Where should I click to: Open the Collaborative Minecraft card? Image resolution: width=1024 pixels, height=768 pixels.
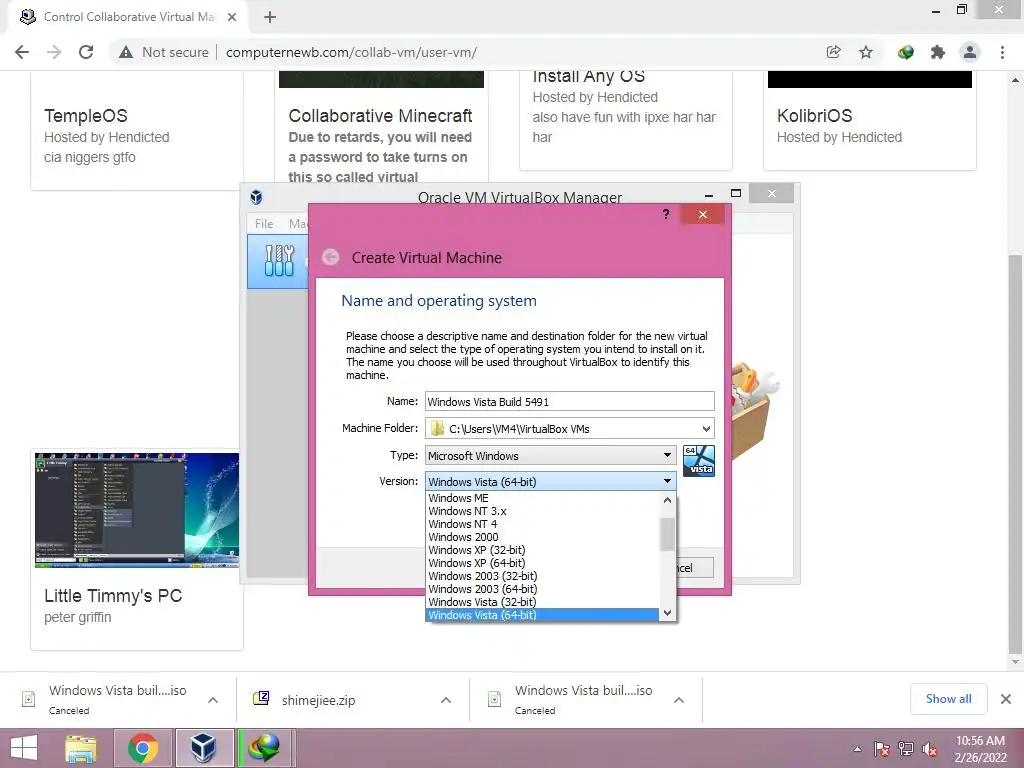point(381,128)
